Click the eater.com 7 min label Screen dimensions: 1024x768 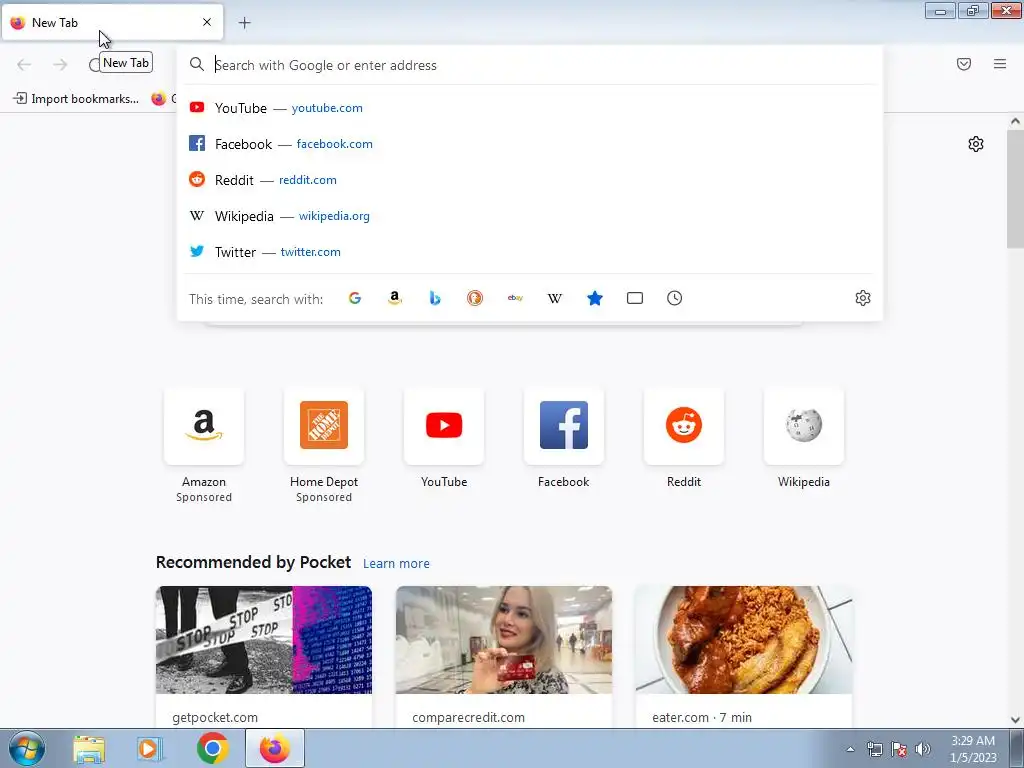tap(702, 718)
